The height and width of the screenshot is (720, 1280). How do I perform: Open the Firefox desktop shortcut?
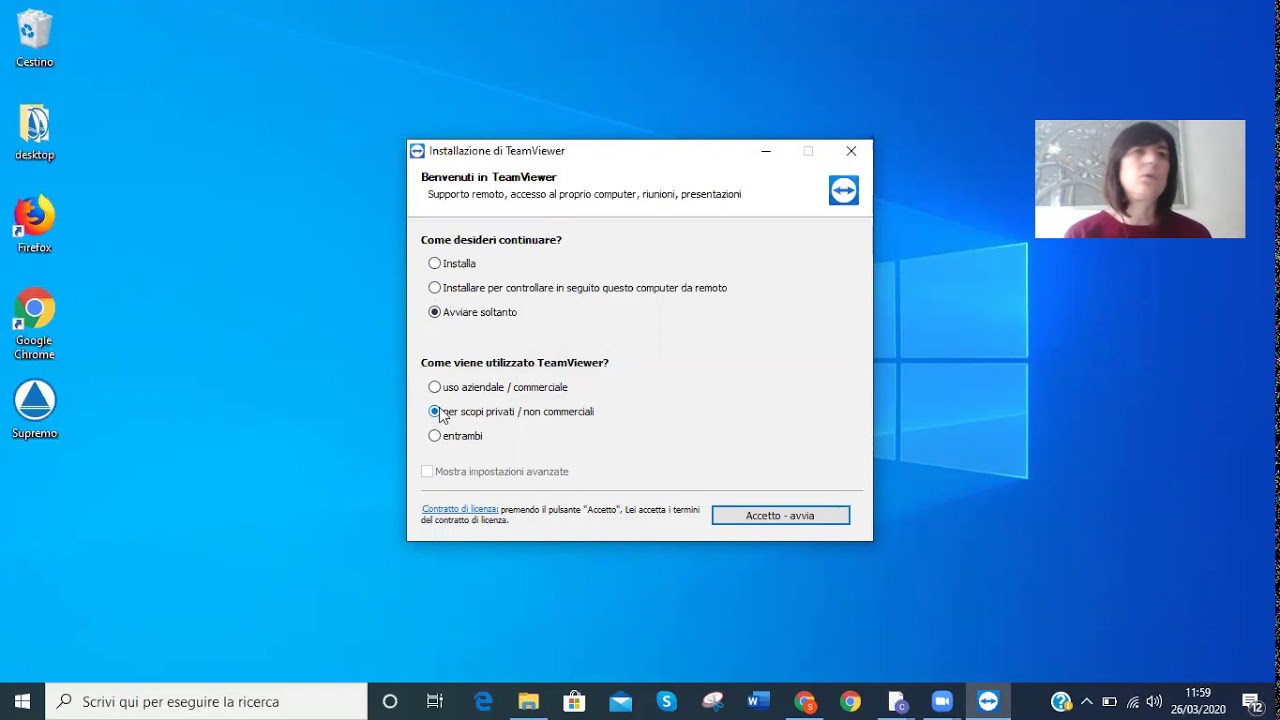click(34, 225)
